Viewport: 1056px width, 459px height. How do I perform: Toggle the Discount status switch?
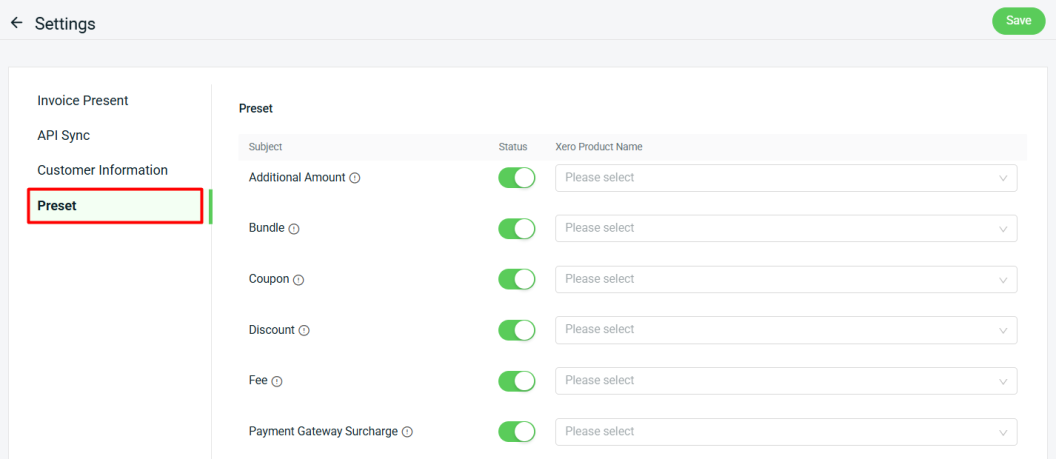(x=517, y=330)
